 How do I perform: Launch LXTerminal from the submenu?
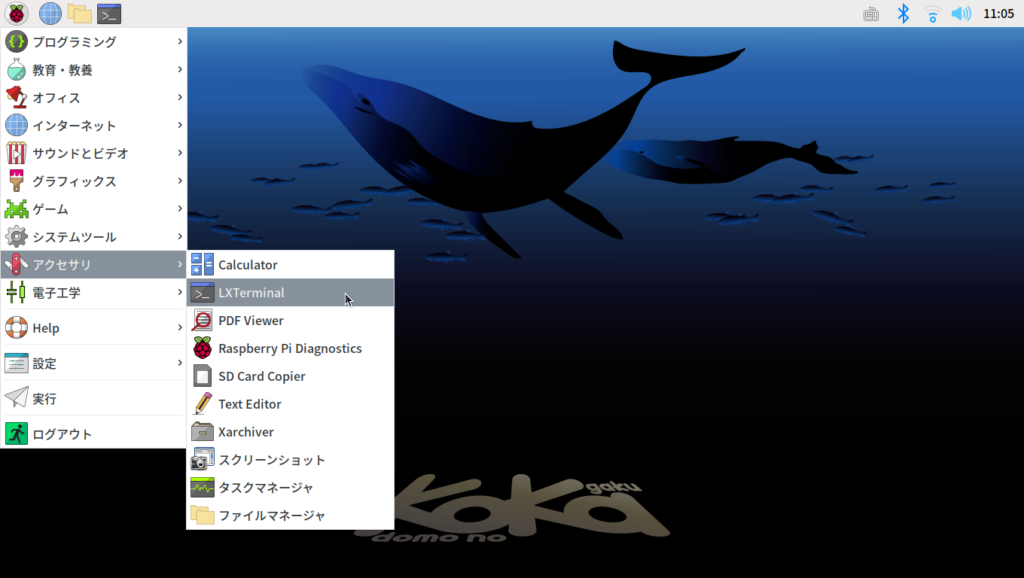251,293
